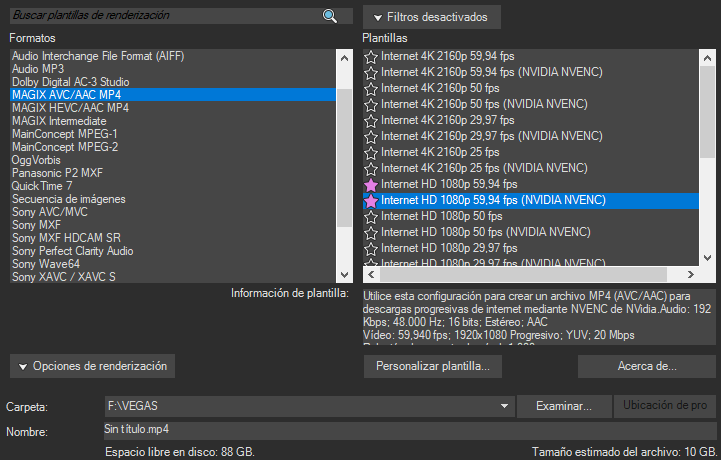The height and width of the screenshot is (460, 721).
Task: Click Plantillas list scroll-down arrow
Action: pos(708,258)
